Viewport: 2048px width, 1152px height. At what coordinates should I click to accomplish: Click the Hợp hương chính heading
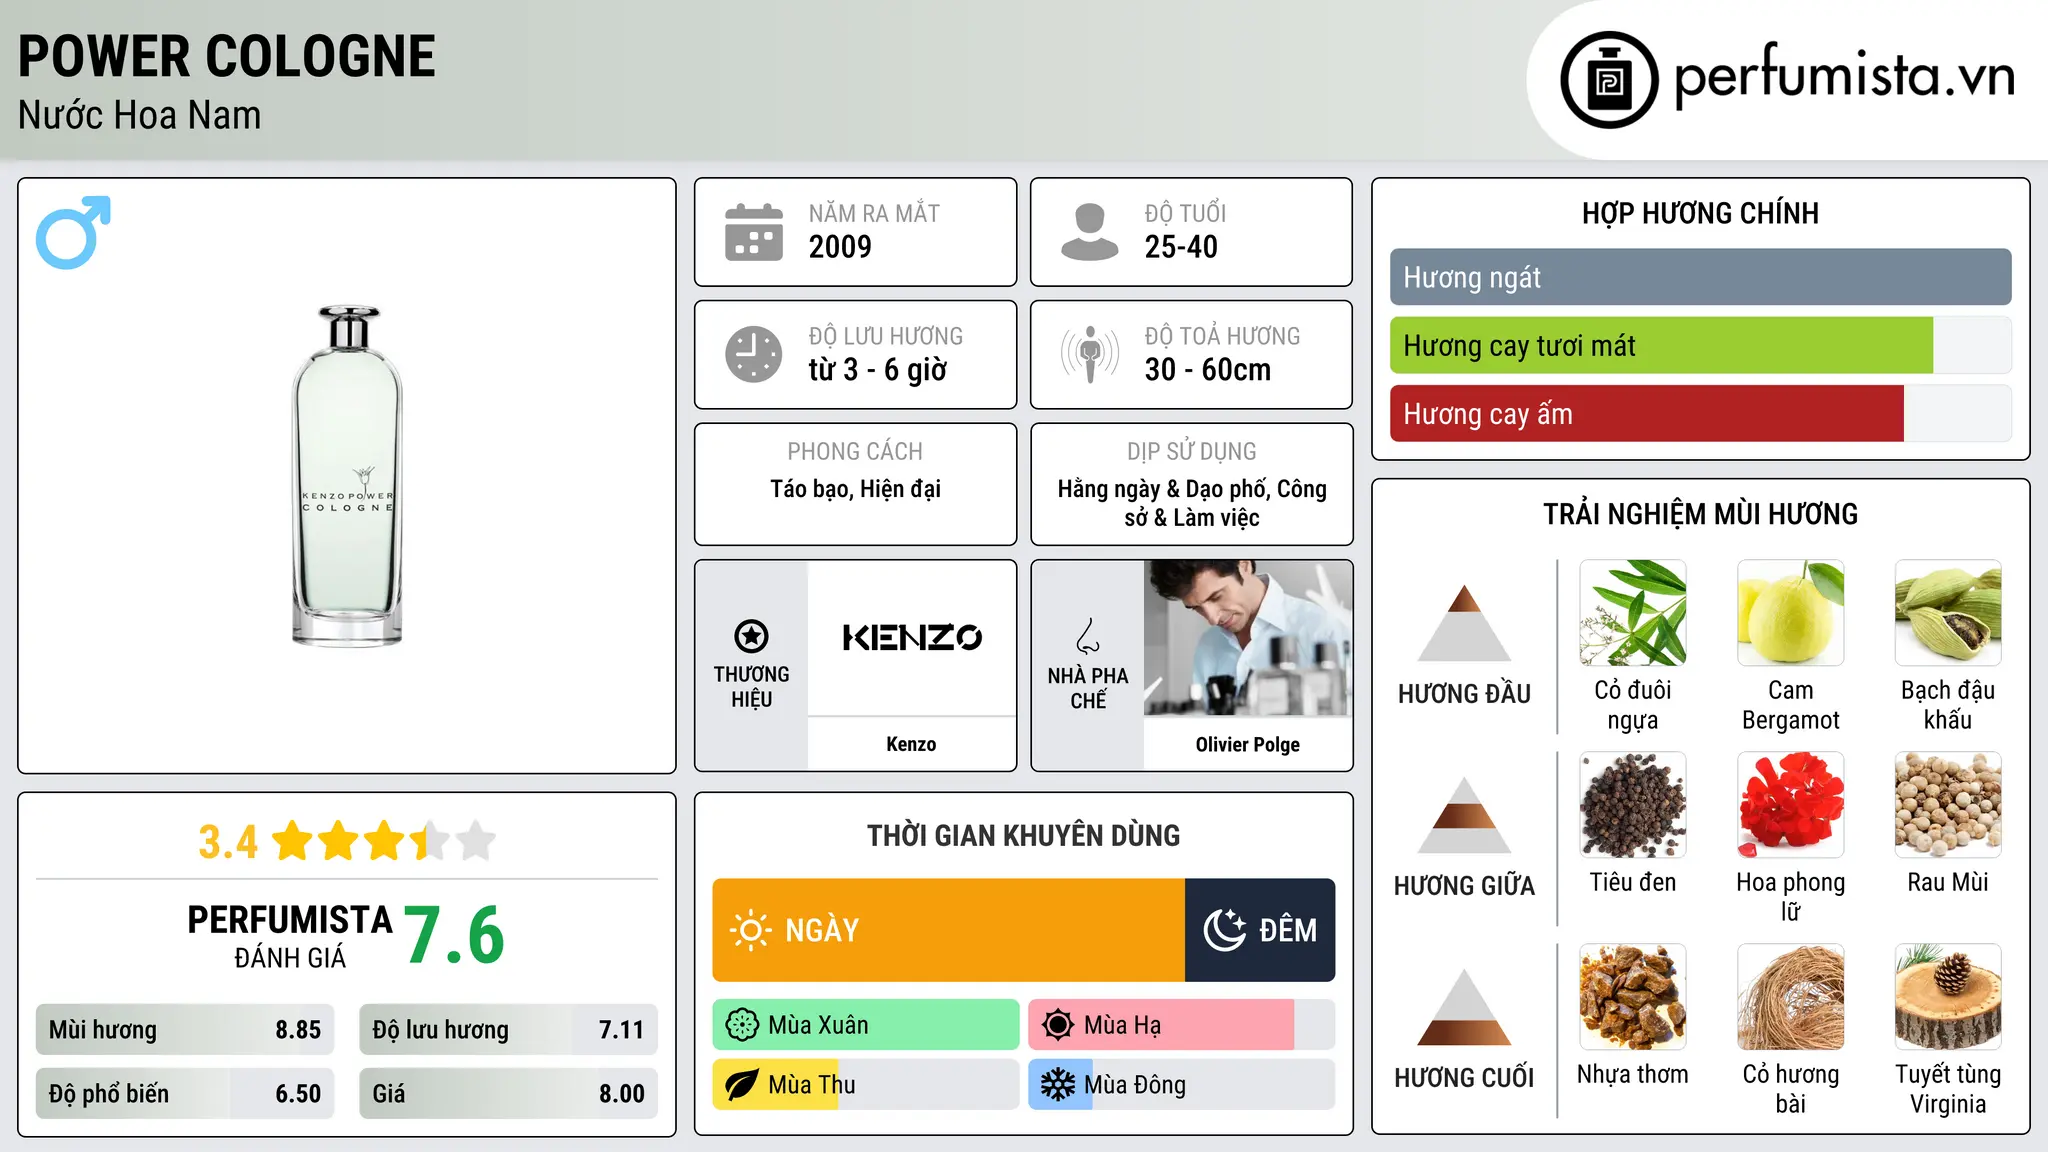[x=1700, y=213]
